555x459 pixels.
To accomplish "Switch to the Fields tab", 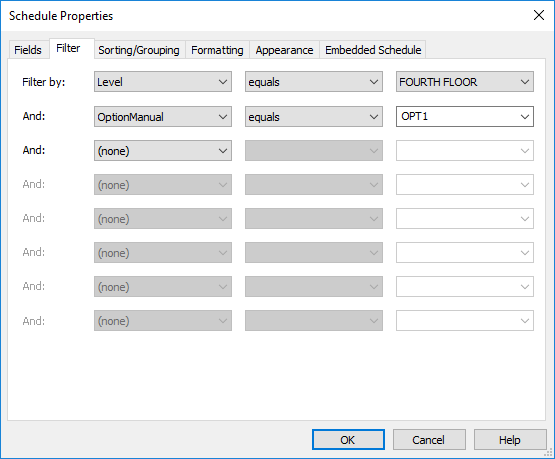I will click(x=28, y=50).
